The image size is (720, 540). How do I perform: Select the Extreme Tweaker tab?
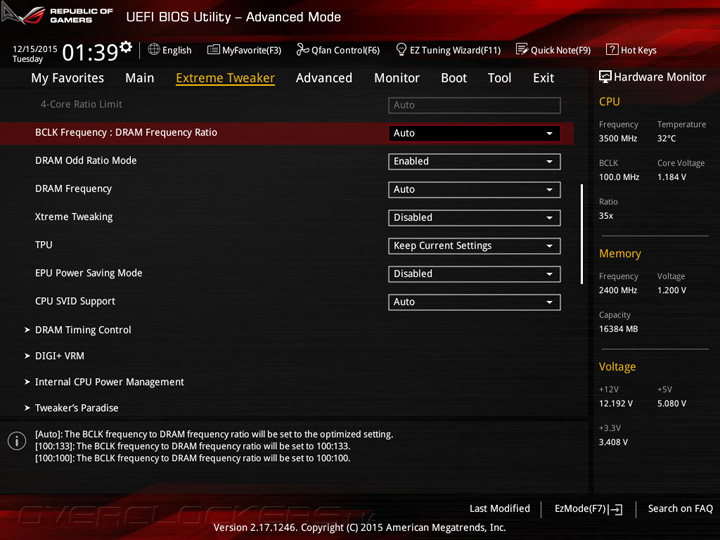[225, 78]
